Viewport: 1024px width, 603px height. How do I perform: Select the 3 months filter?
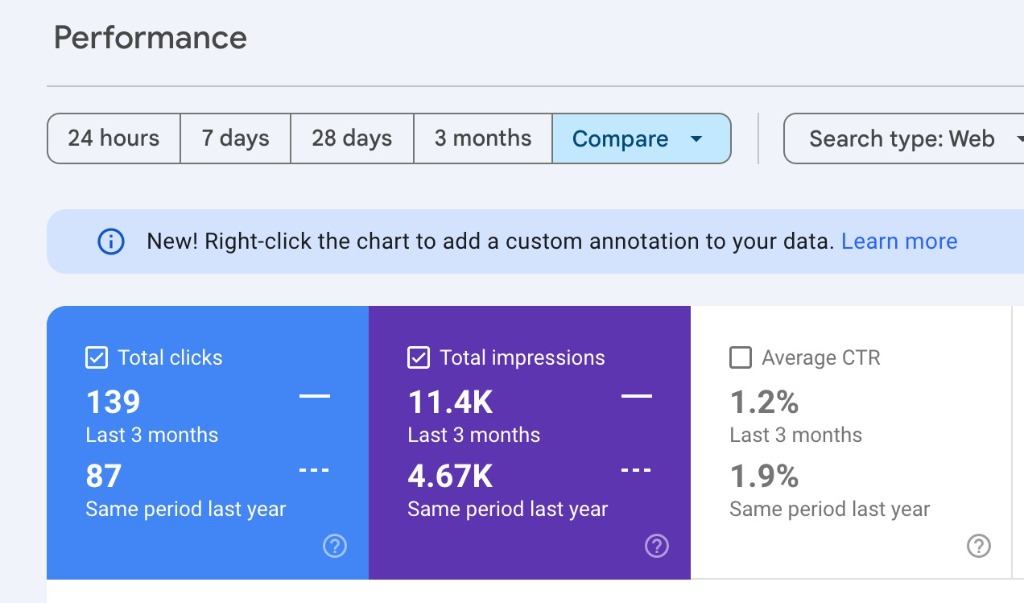(482, 139)
